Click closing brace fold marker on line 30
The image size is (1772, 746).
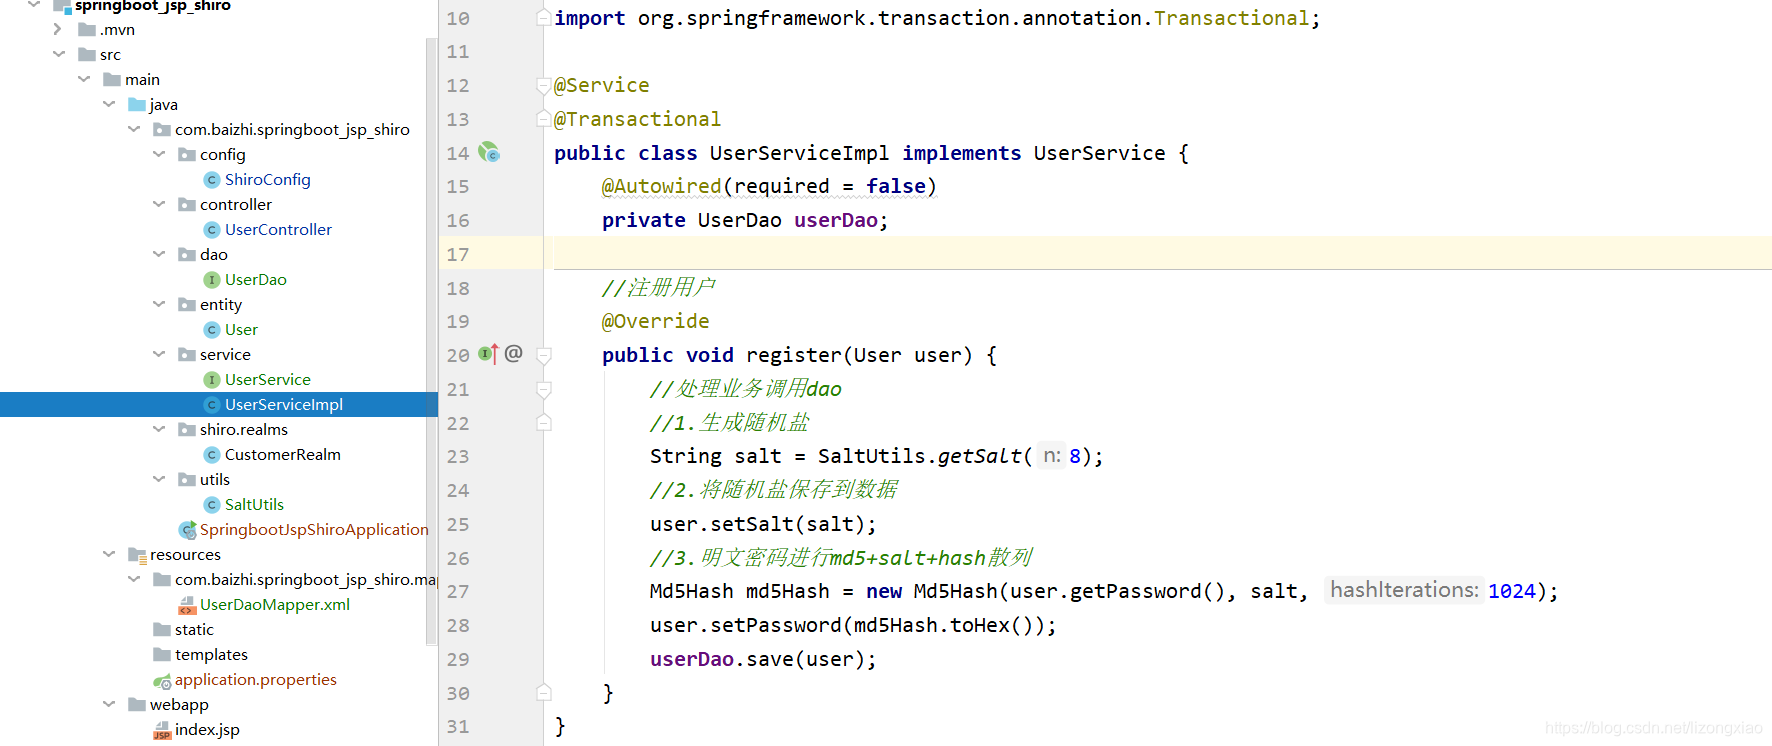point(544,692)
